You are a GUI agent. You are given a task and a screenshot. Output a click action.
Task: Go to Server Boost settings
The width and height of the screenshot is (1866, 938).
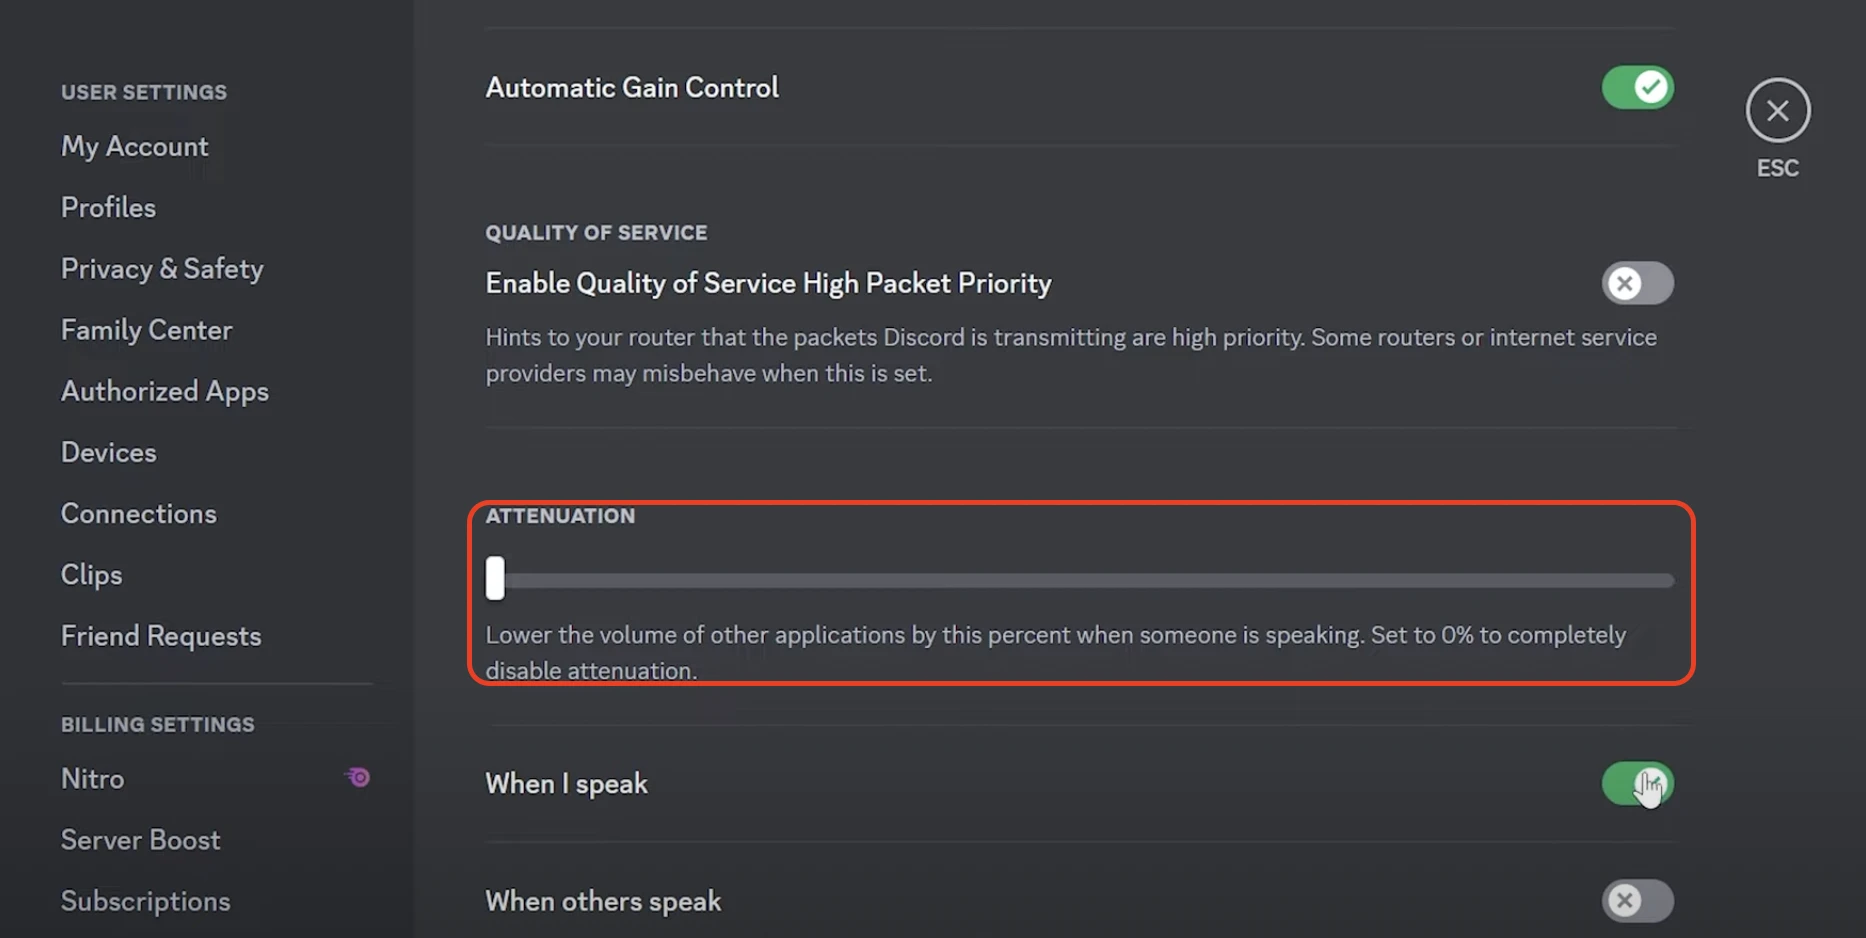click(x=140, y=840)
